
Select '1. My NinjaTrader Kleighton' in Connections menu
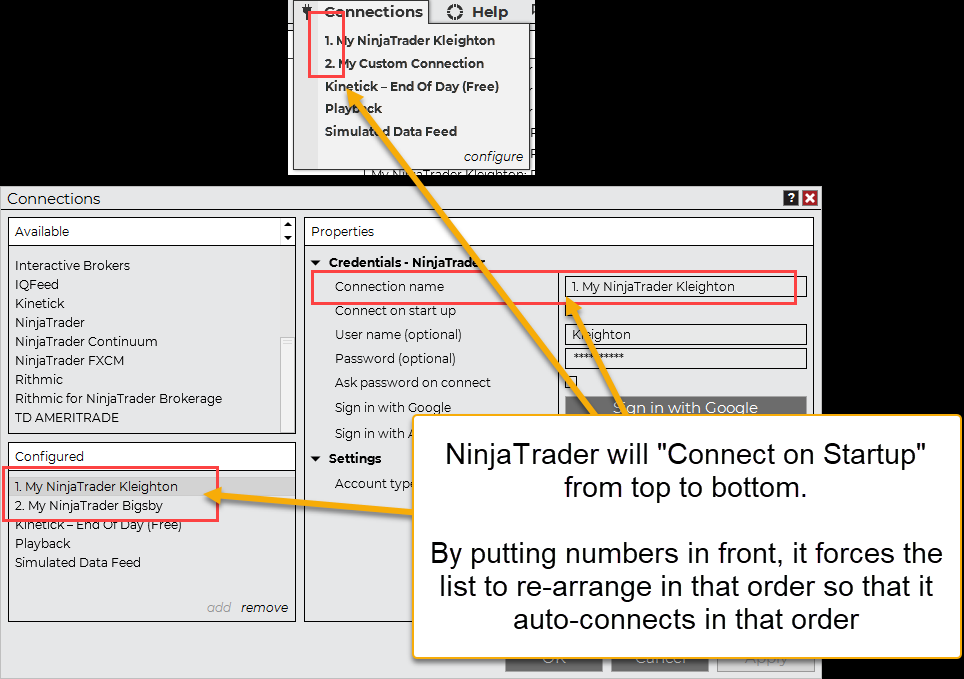(x=409, y=41)
